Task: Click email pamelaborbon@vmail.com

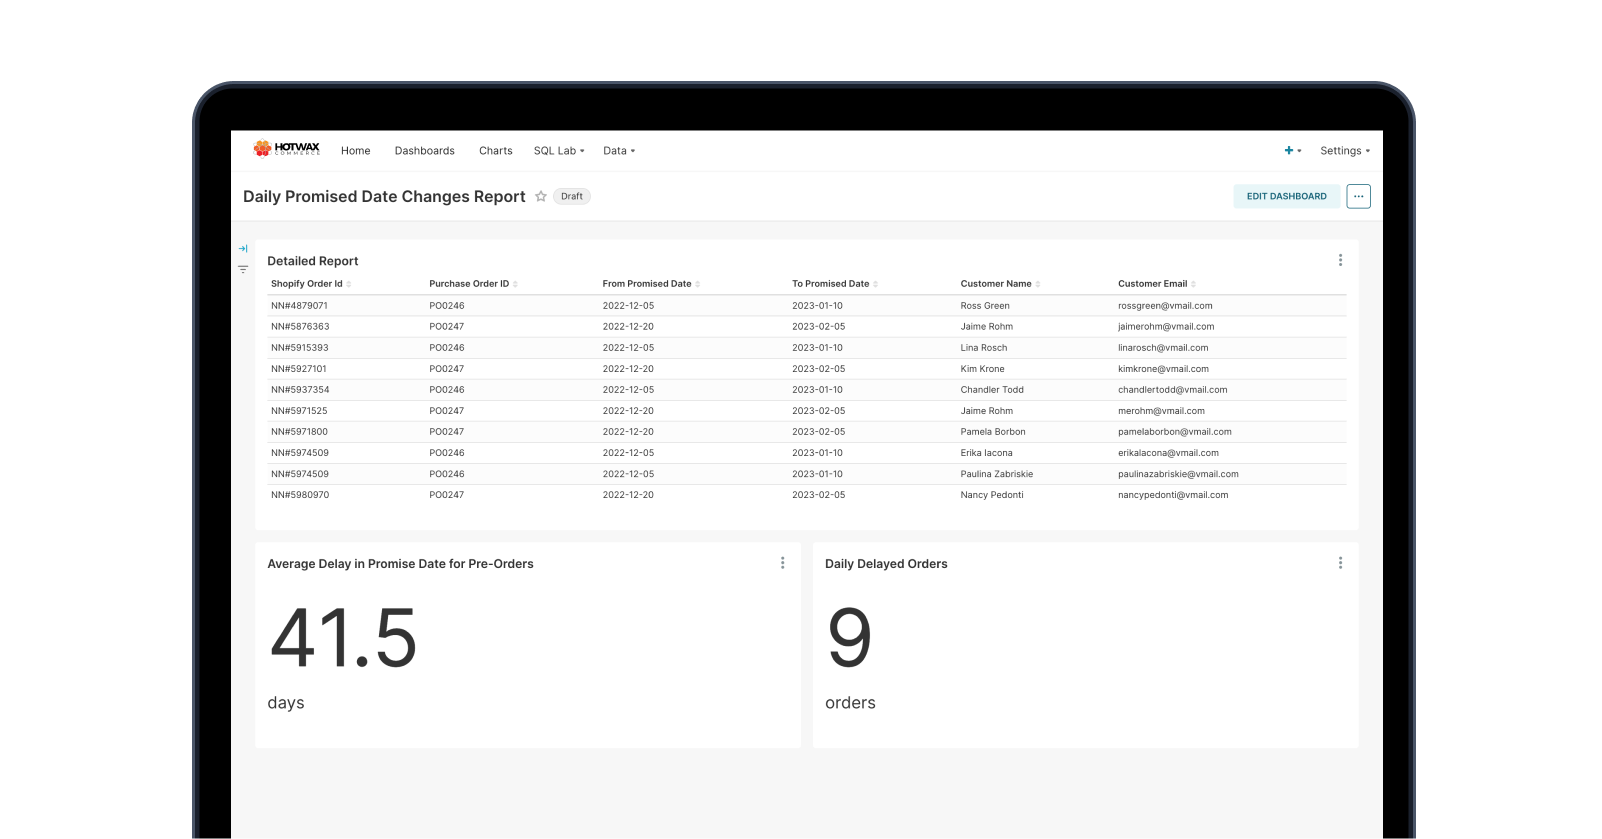Action: tap(1175, 432)
